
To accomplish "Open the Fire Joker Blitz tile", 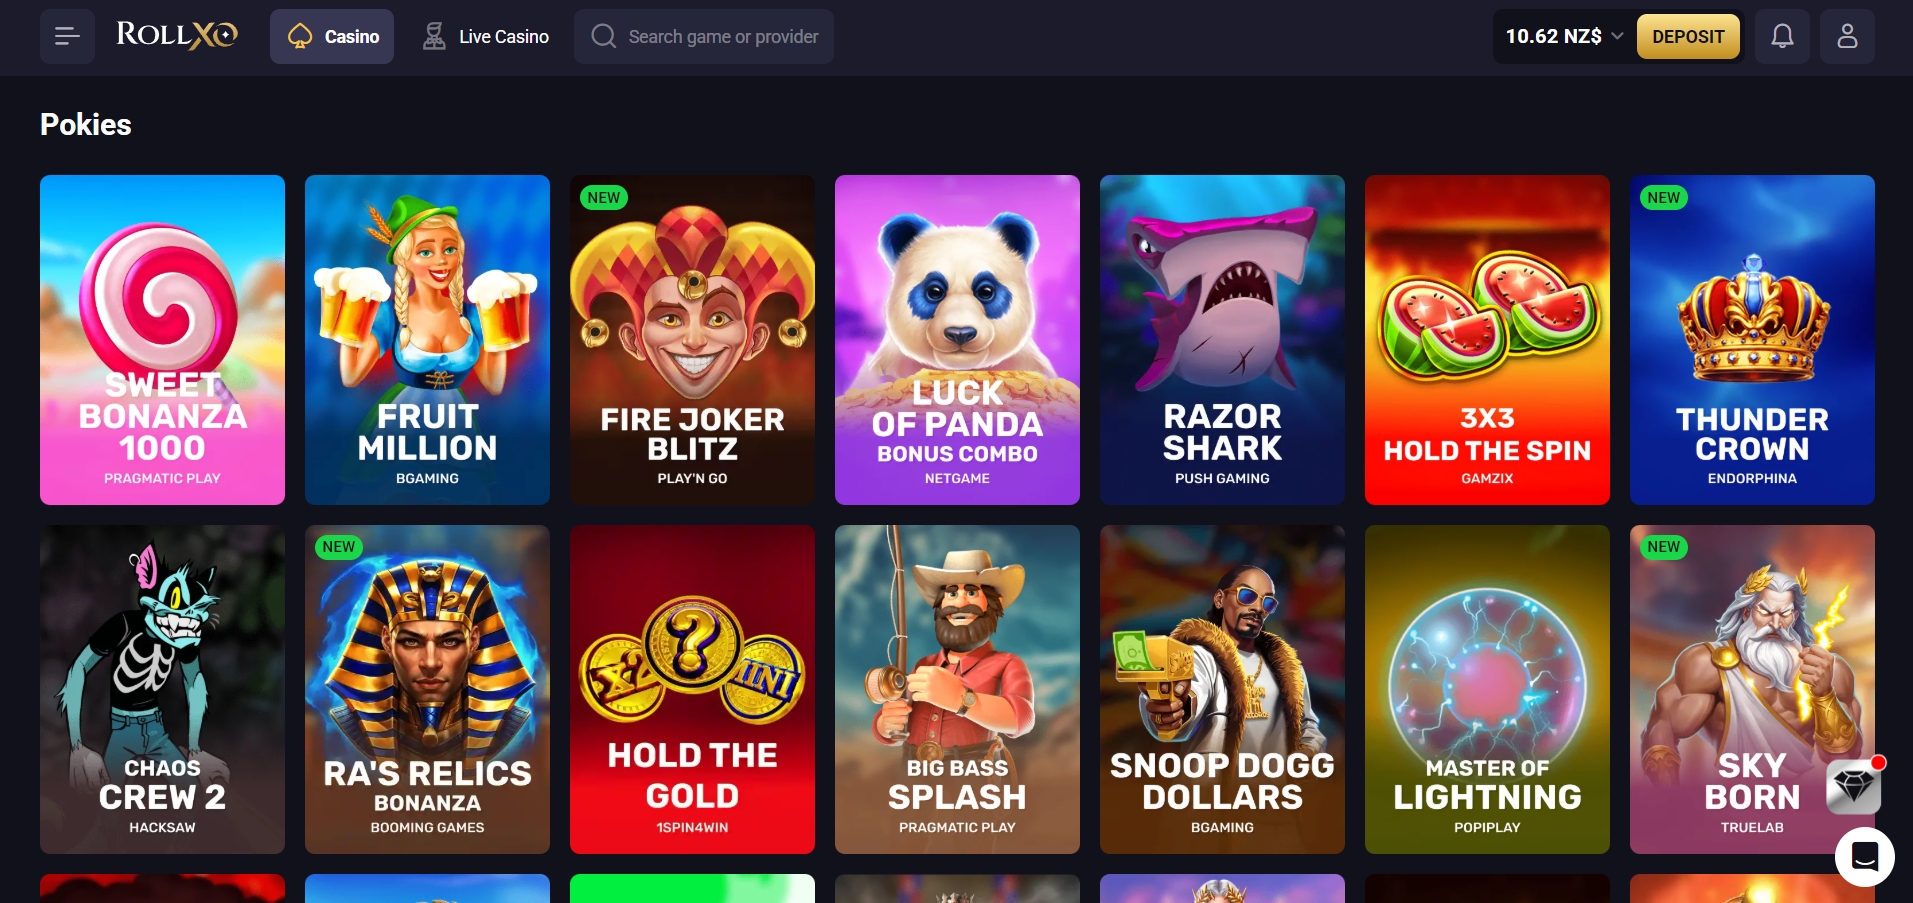I will click(x=692, y=340).
